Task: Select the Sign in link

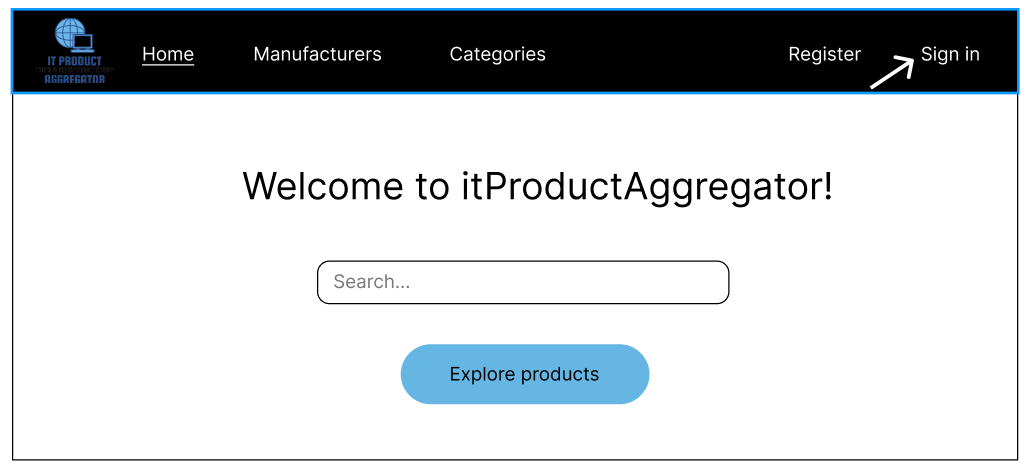Action: [950, 54]
